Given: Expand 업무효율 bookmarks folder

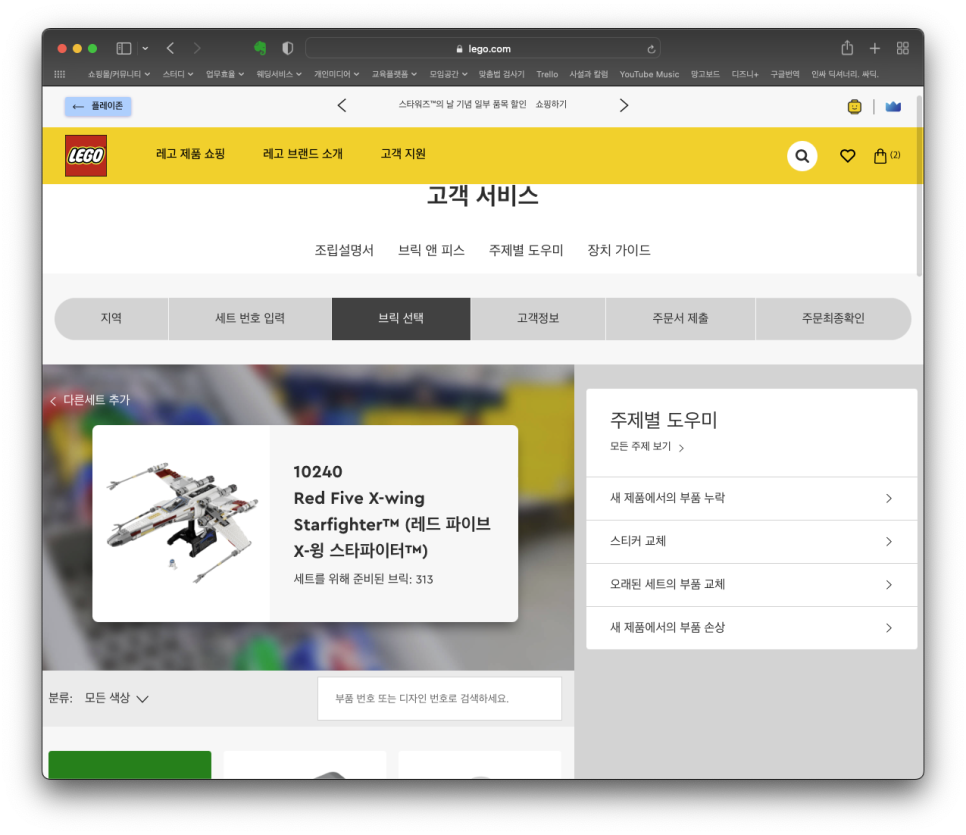Looking at the screenshot, I should (x=225, y=74).
